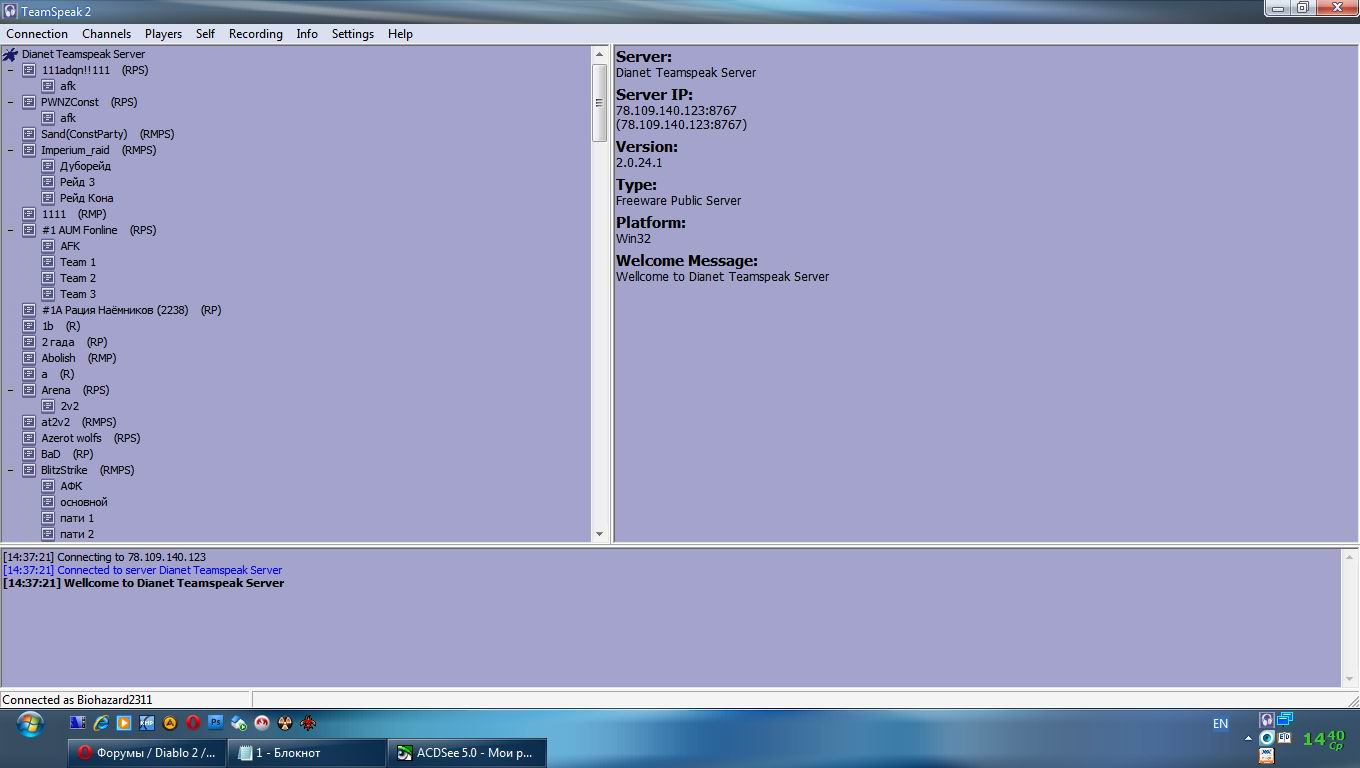Screen dimensions: 1360x768
Task: Select the пати 1 sub-channel
Action: (x=77, y=518)
